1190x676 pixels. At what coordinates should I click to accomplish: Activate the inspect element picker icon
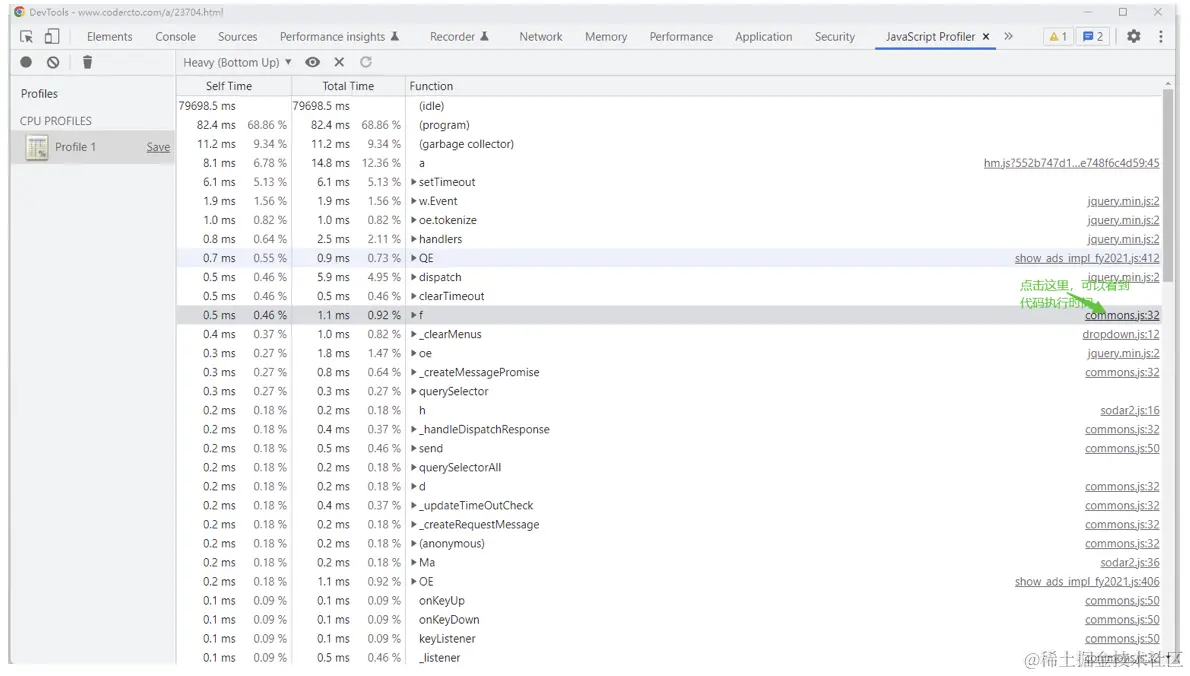(27, 36)
